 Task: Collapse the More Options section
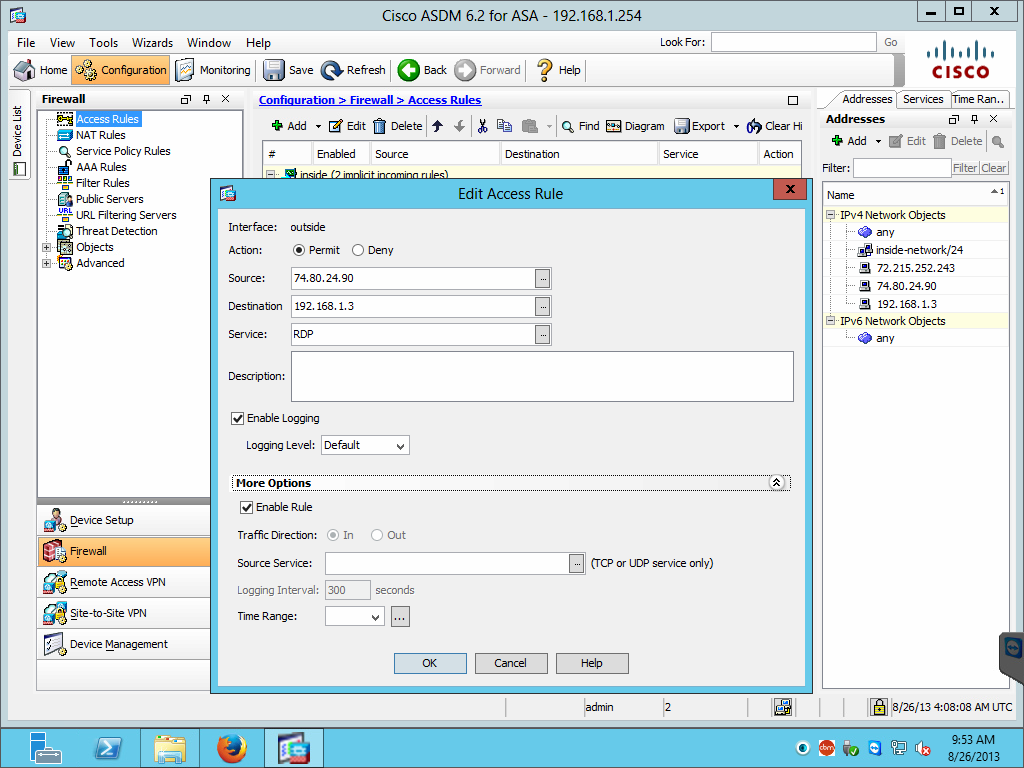[776, 483]
